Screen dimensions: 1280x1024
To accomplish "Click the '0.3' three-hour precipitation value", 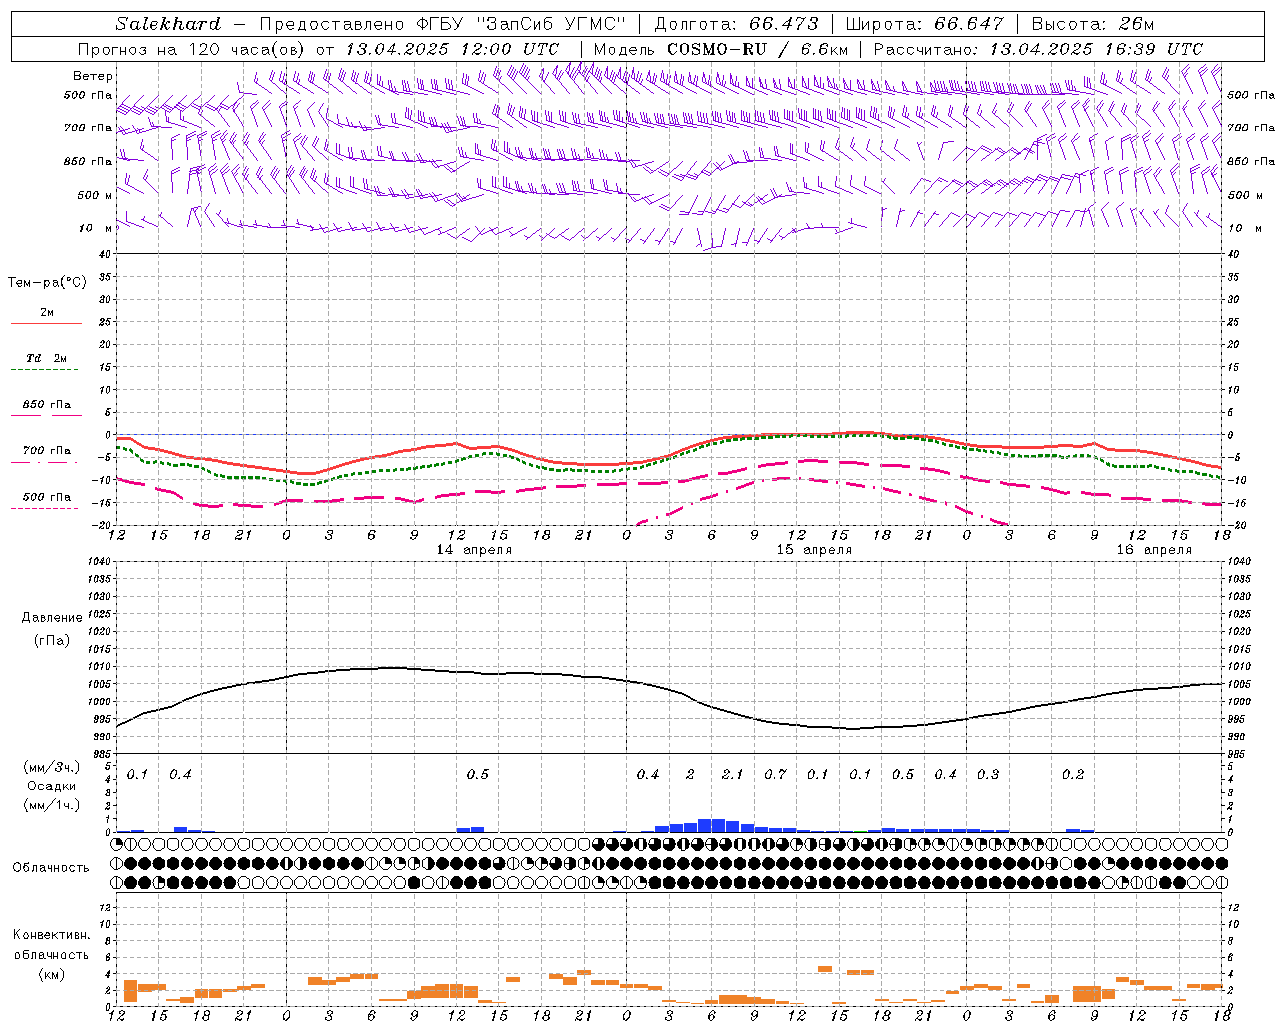I will (x=988, y=774).
